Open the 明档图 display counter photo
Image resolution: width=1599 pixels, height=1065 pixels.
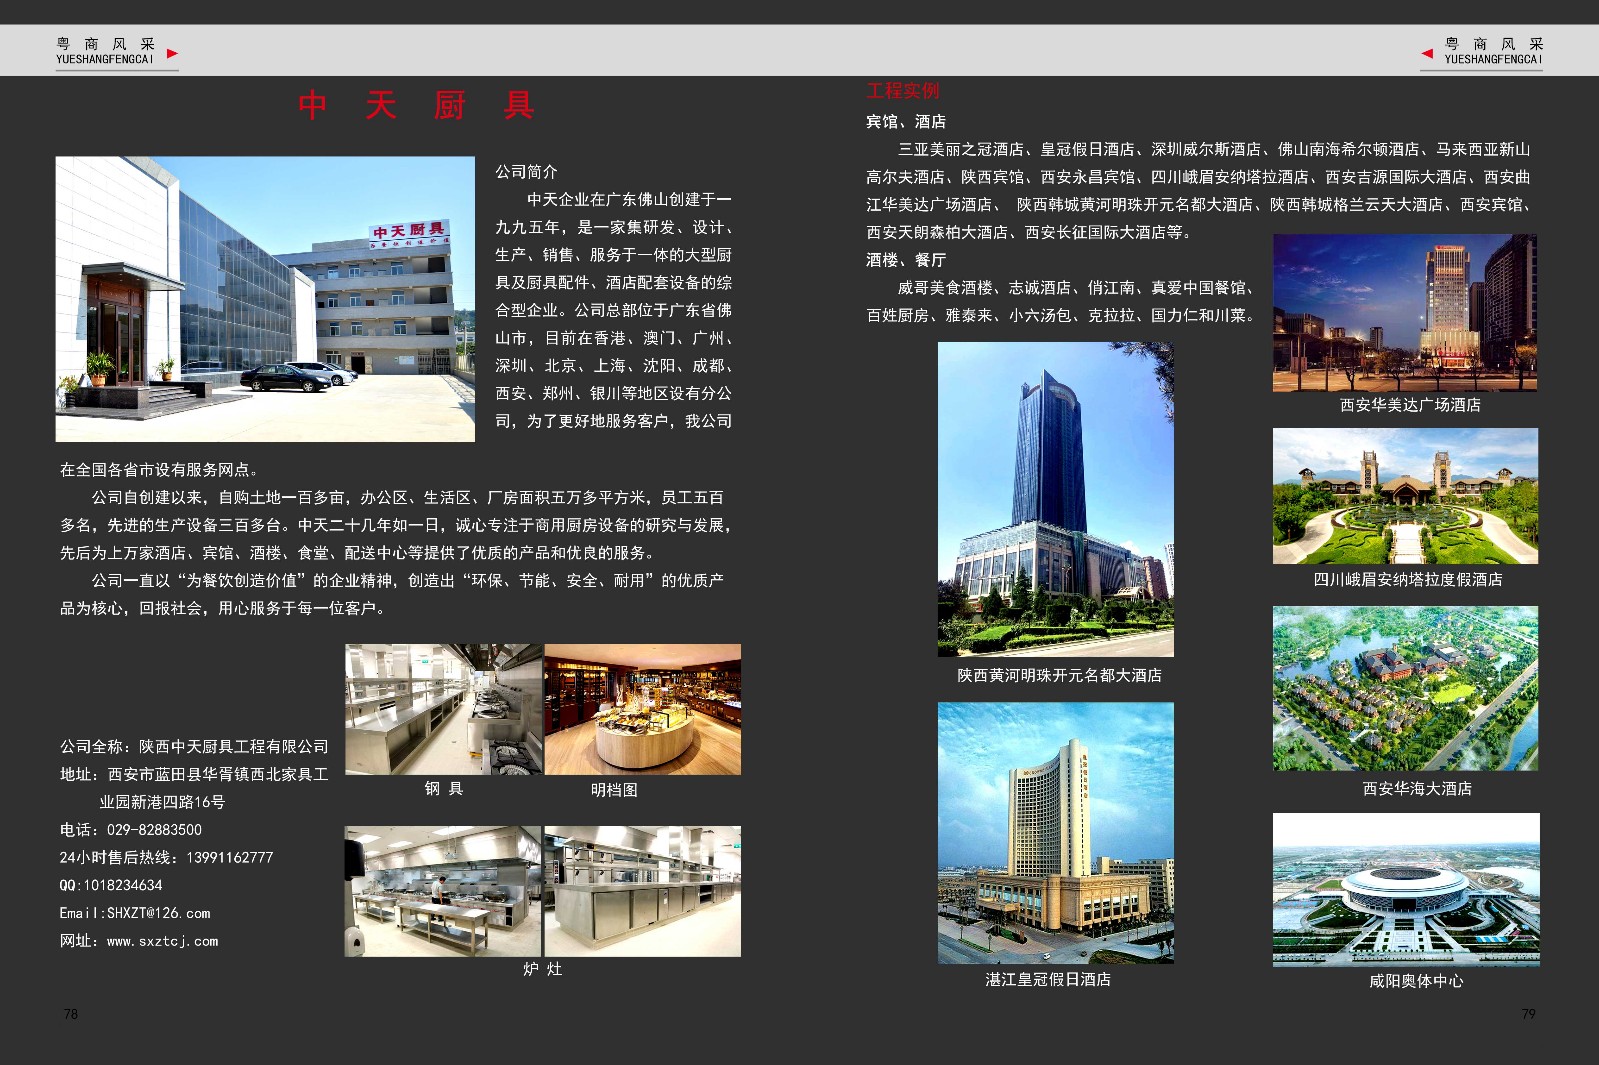pos(643,709)
